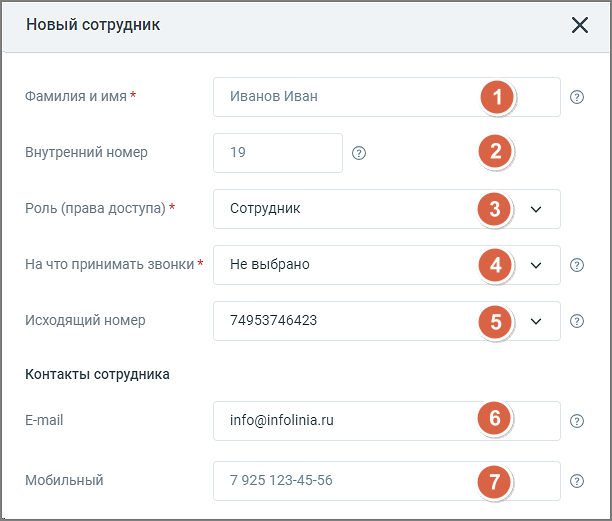Click help icon next to Внутренний номер
Image resolution: width=612 pixels, height=521 pixels.
click(359, 153)
